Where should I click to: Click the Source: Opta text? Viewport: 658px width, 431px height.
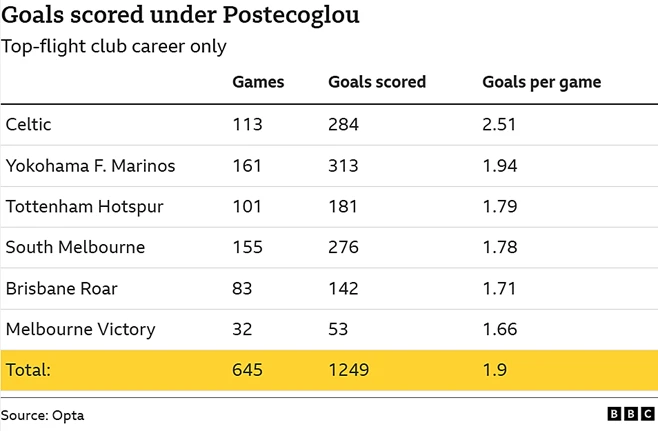pos(42,415)
